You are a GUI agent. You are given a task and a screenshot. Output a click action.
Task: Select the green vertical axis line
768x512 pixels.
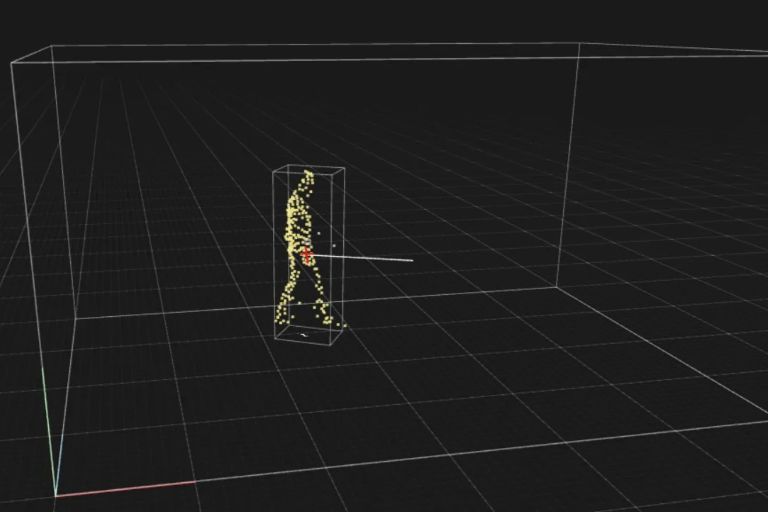[x=48, y=431]
